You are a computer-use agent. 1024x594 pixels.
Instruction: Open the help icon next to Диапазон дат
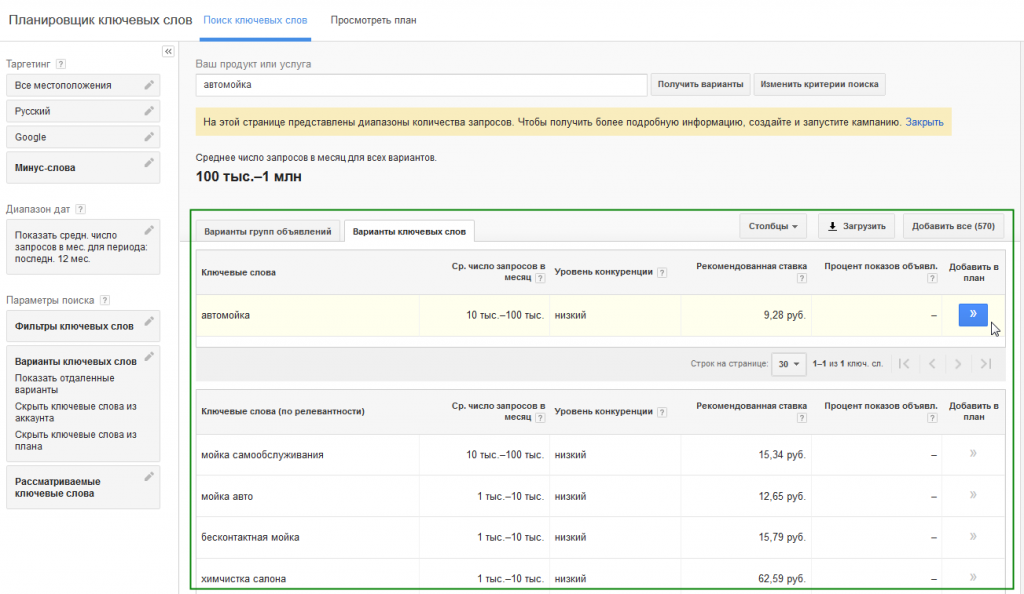click(80, 209)
